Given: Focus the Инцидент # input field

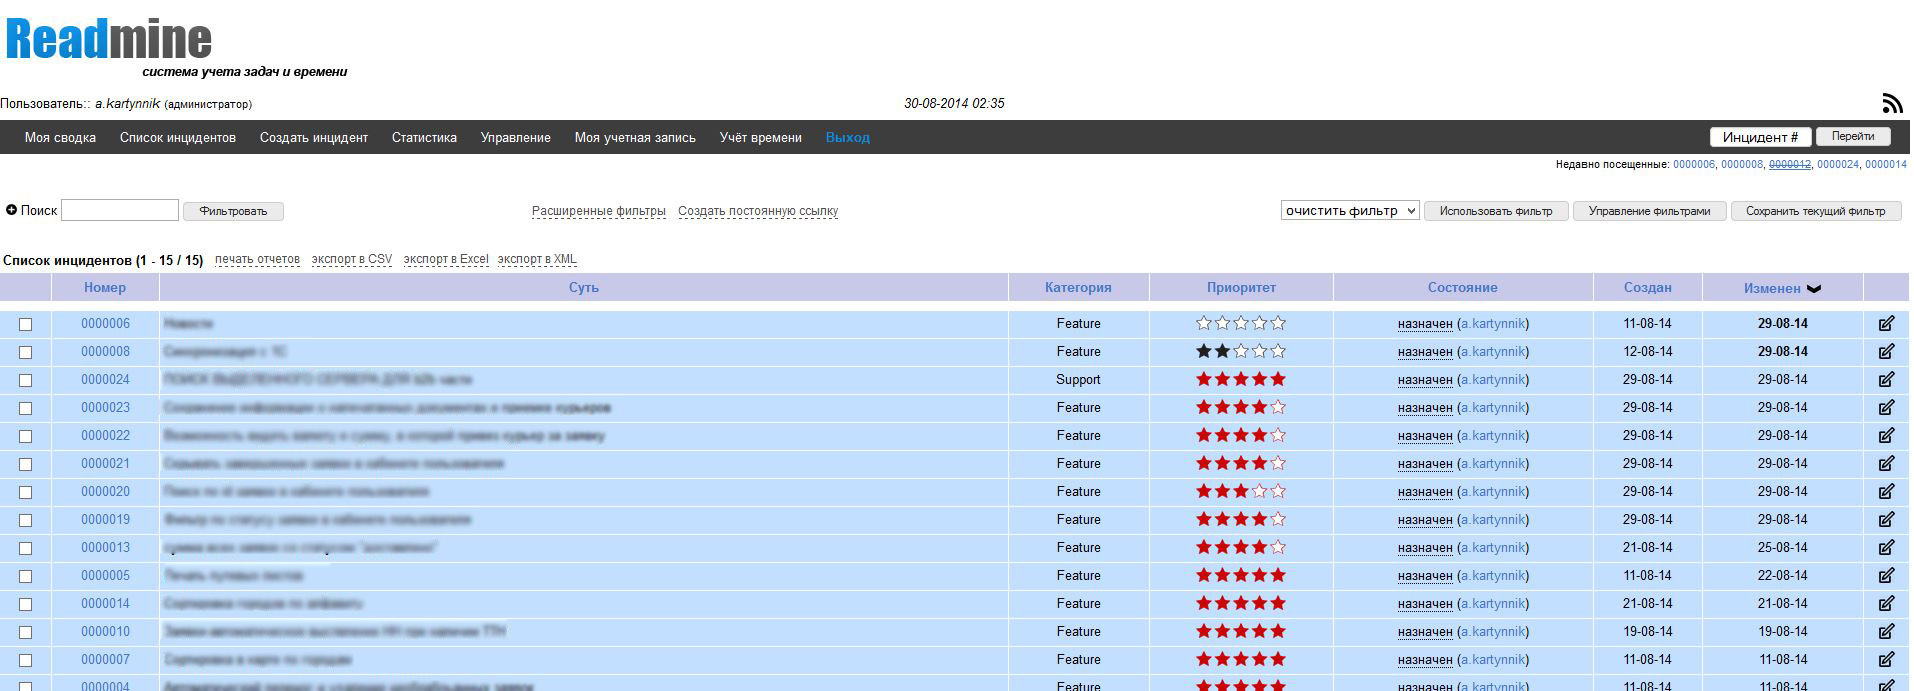Looking at the screenshot, I should (1760, 137).
